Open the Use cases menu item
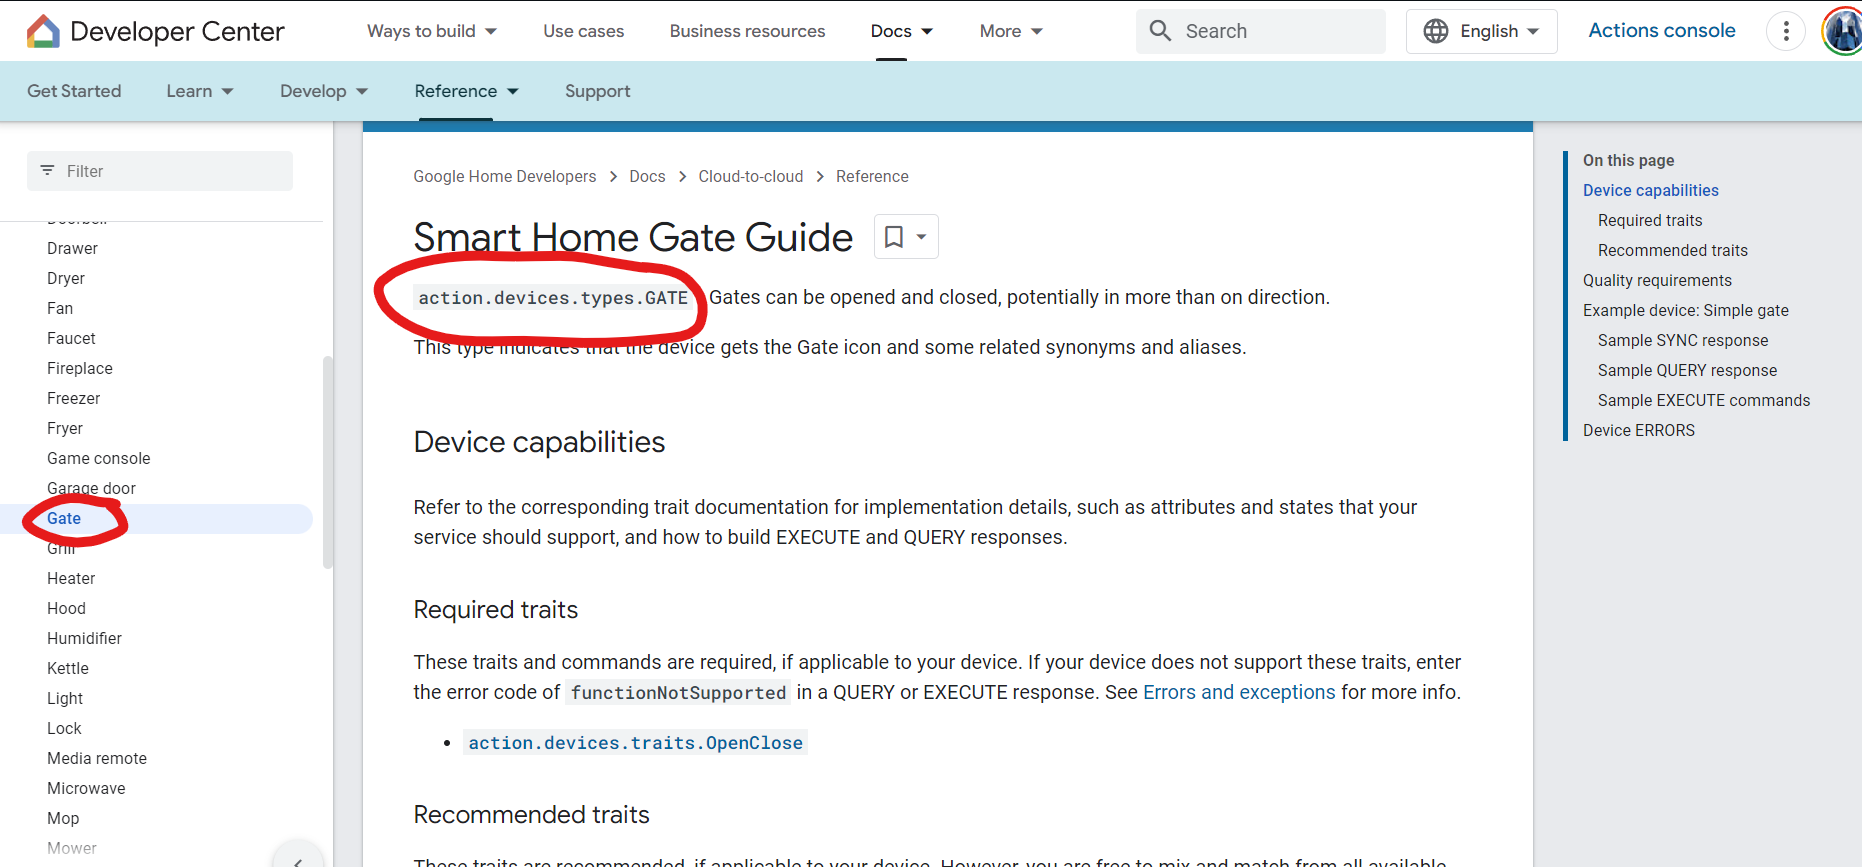The image size is (1862, 867). 584,31
